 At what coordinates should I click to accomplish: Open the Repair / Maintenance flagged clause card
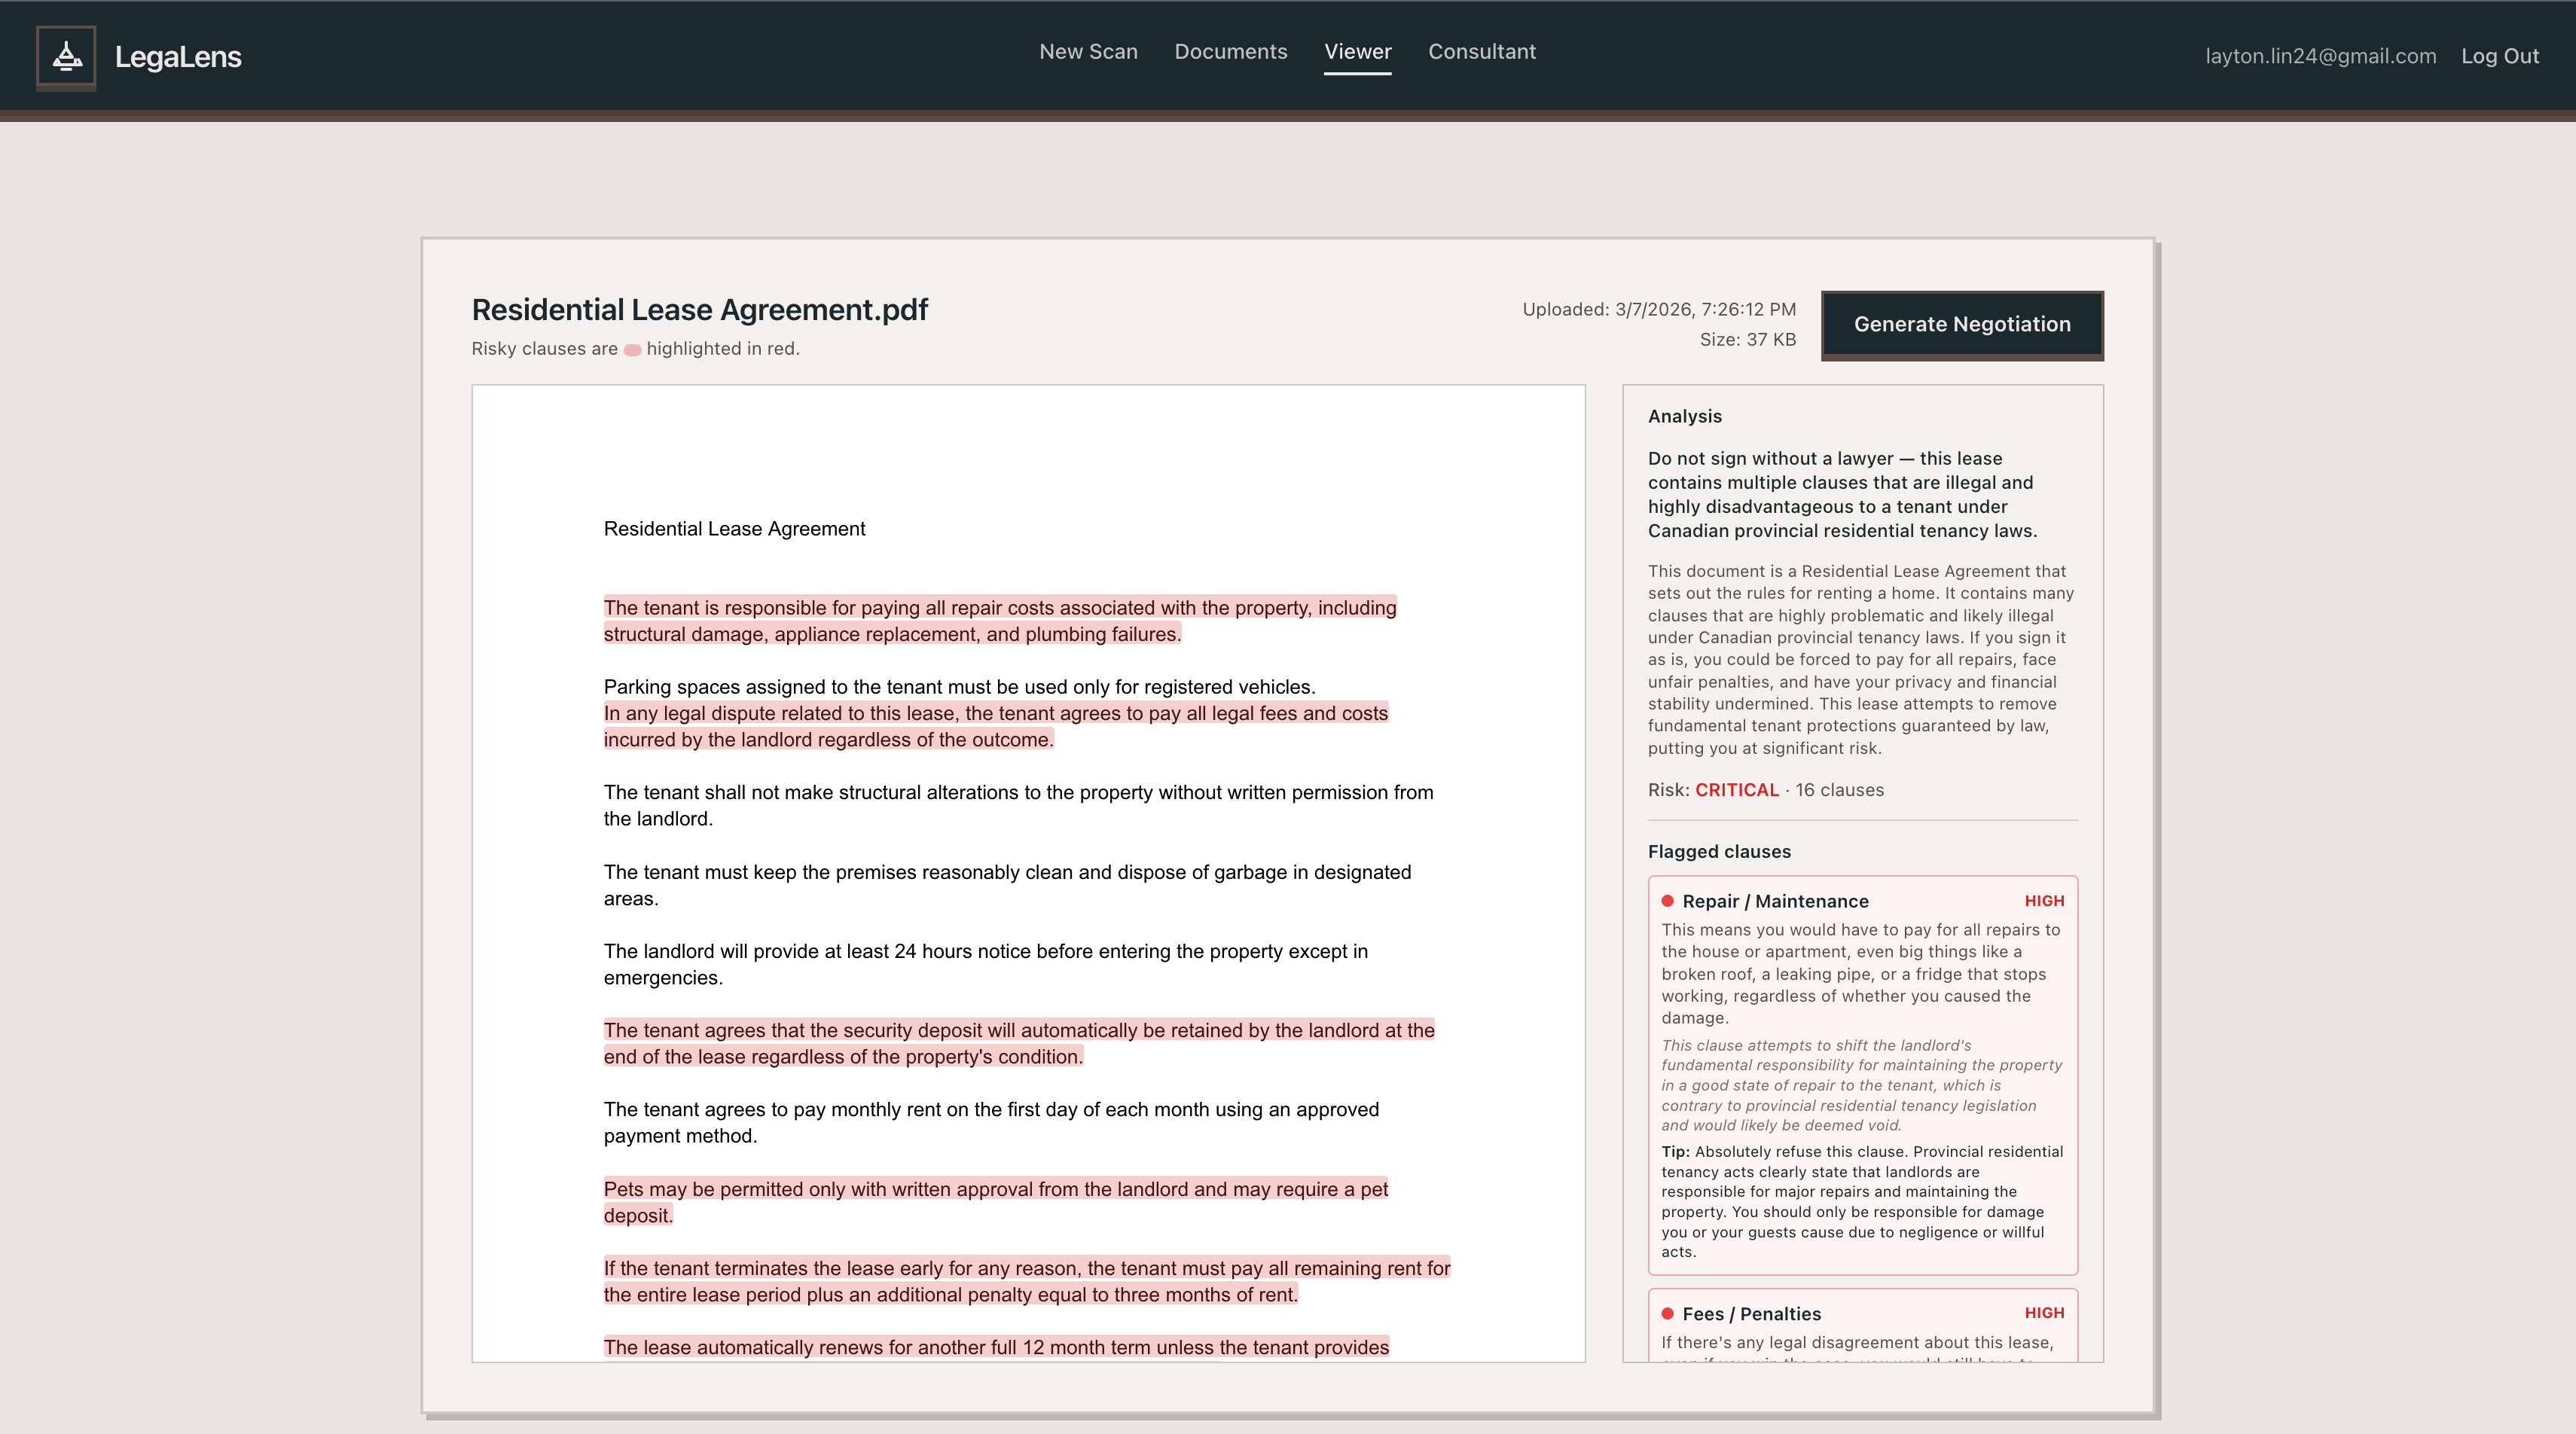(x=1862, y=1075)
